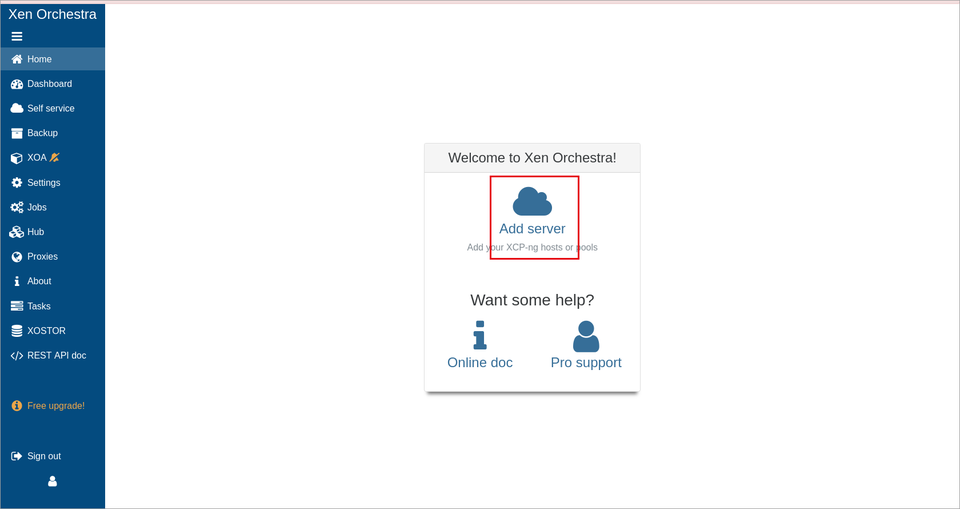This screenshot has height=509, width=960.
Task: Click the About label in sidebar
Action: point(39,281)
